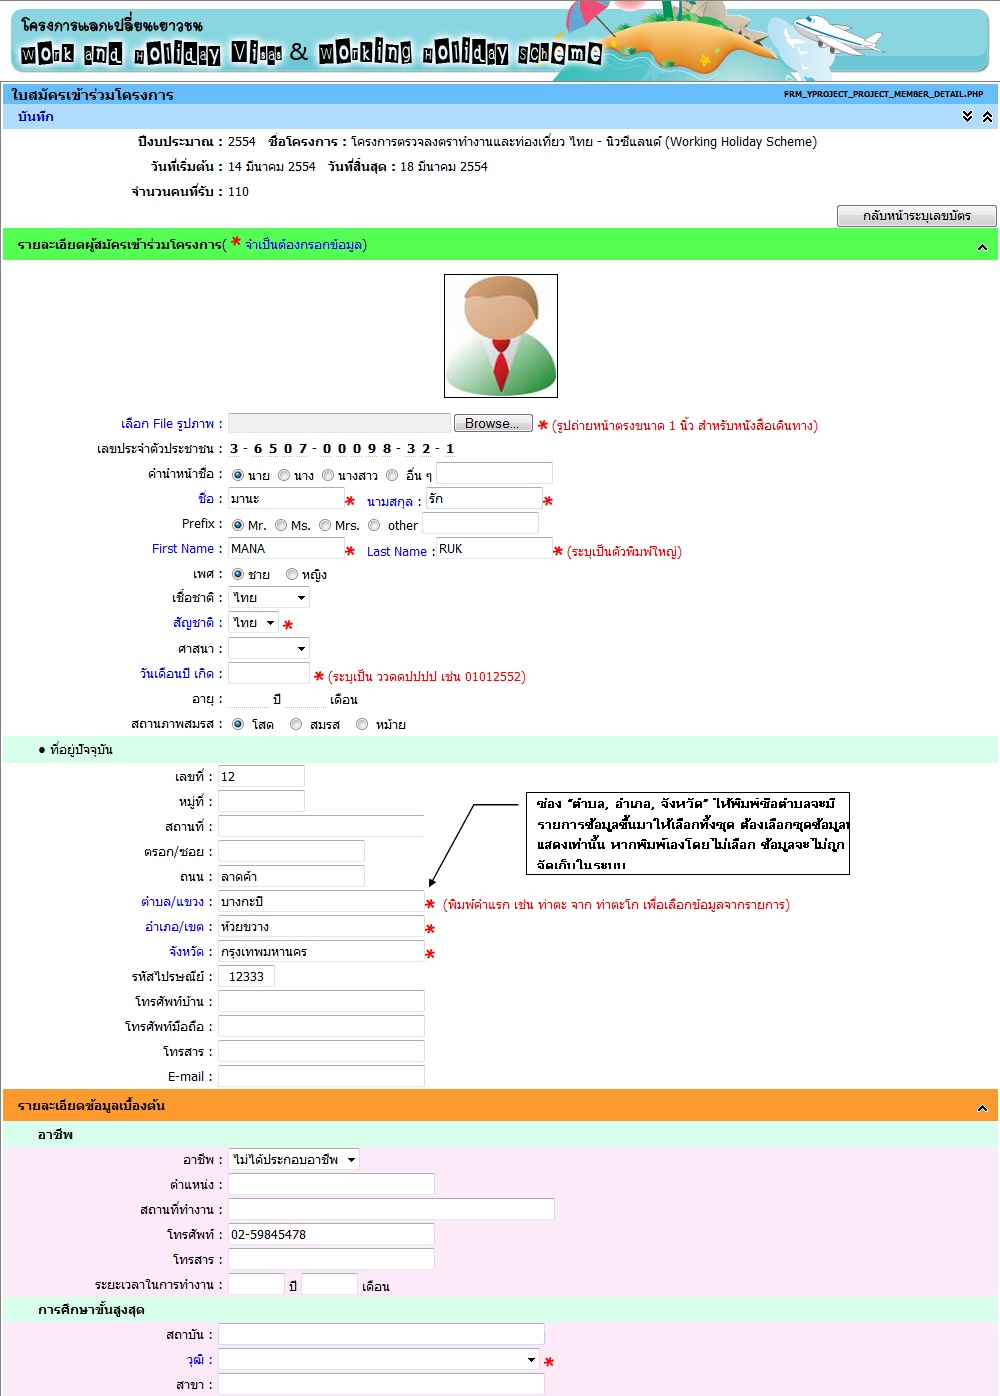1000x1396 pixels.
Task: Select the หม้าย marital status radio button
Action: 362,724
